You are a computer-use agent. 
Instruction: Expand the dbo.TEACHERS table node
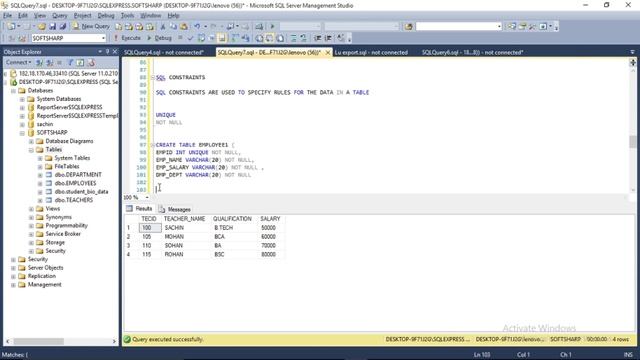[40, 200]
